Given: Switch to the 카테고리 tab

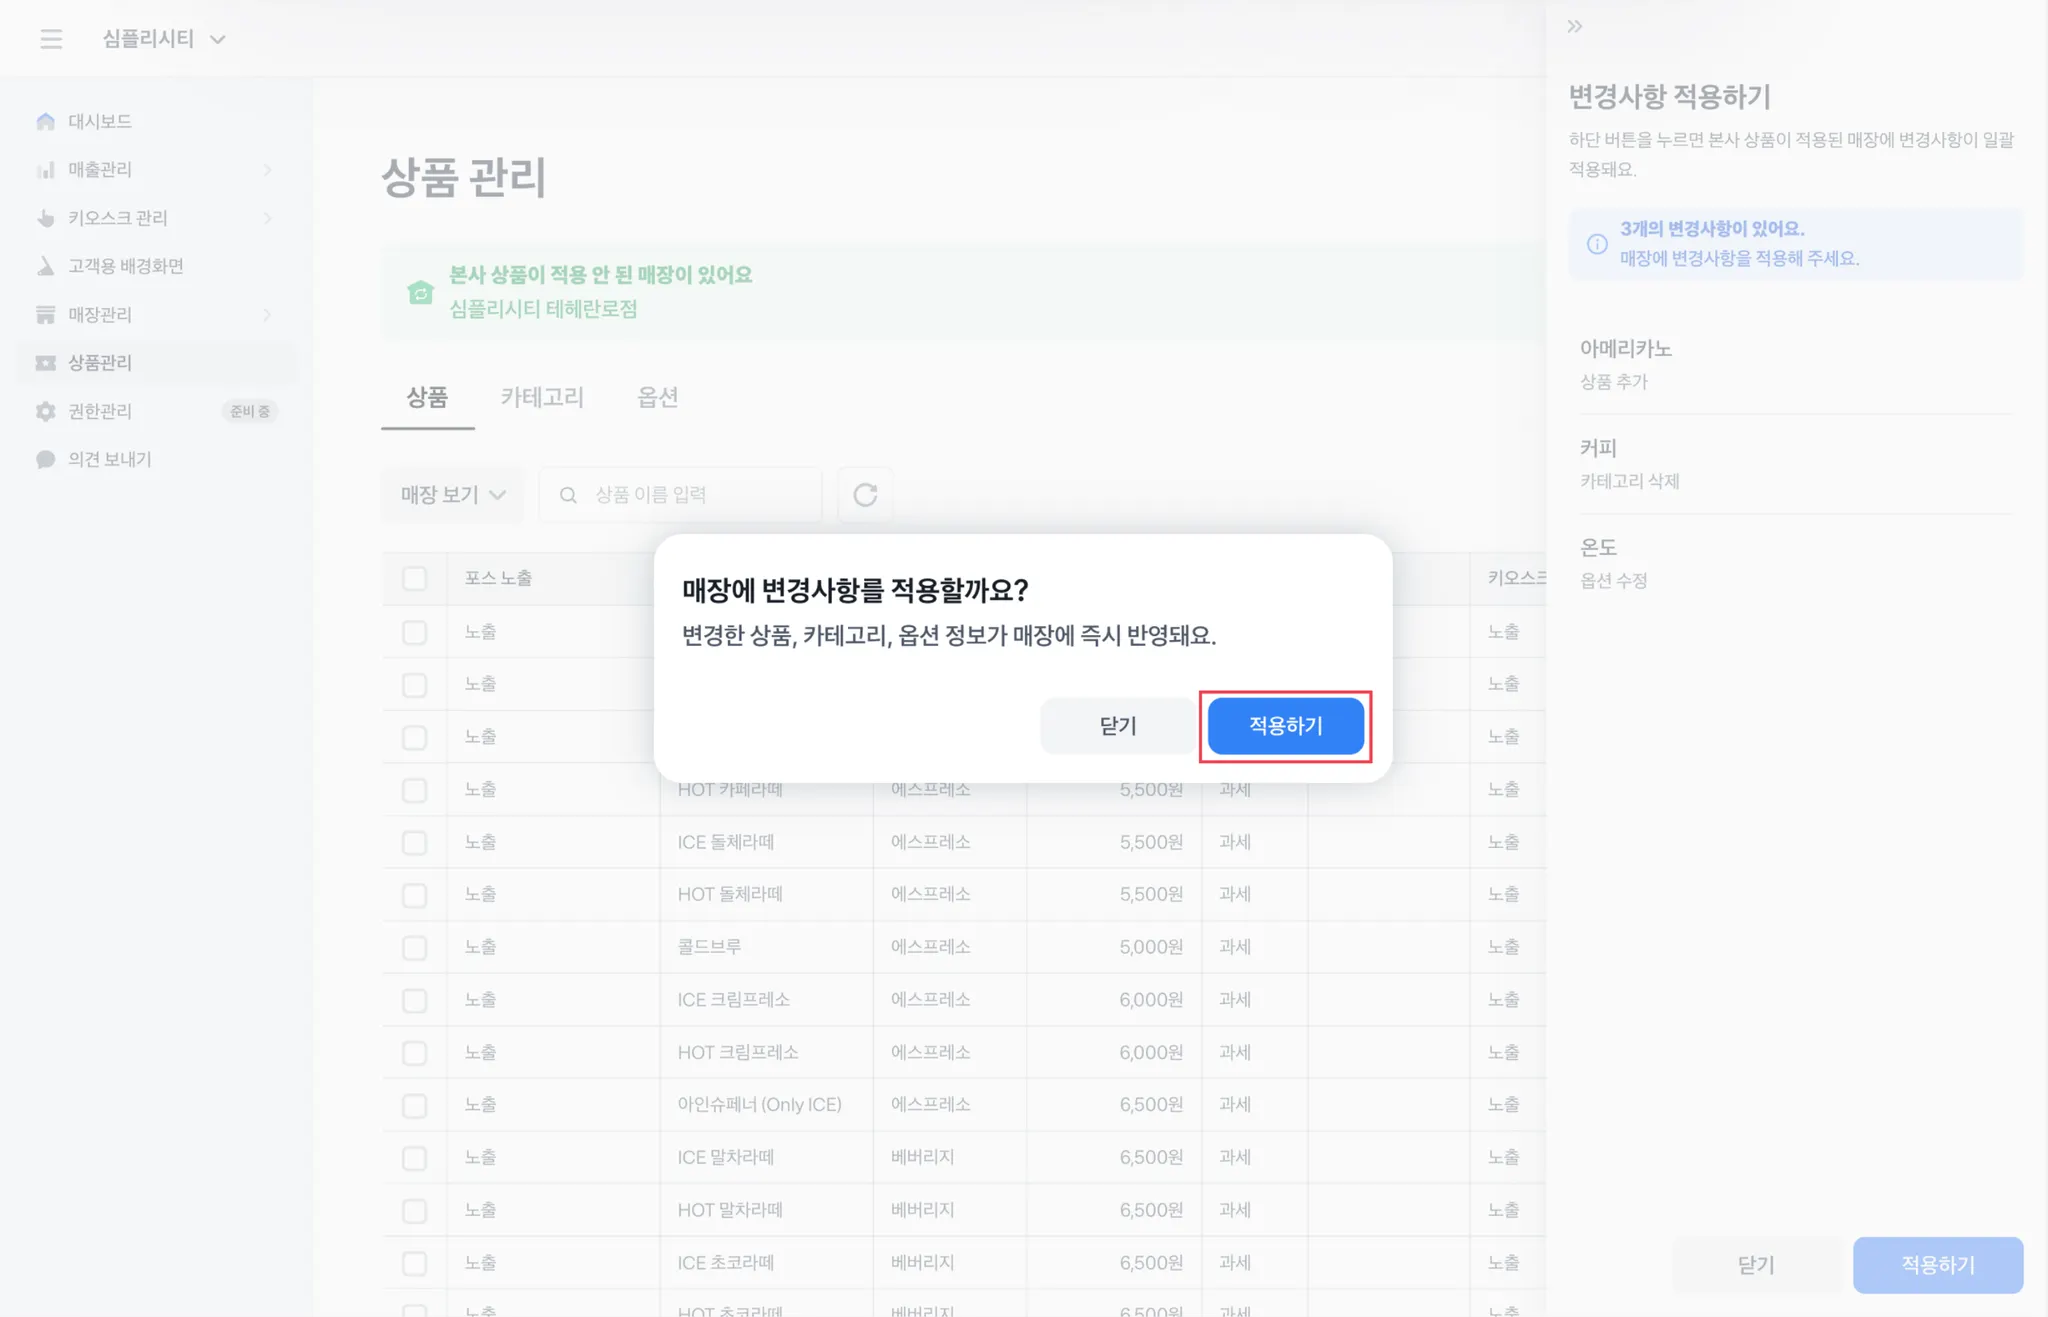Looking at the screenshot, I should [x=542, y=397].
